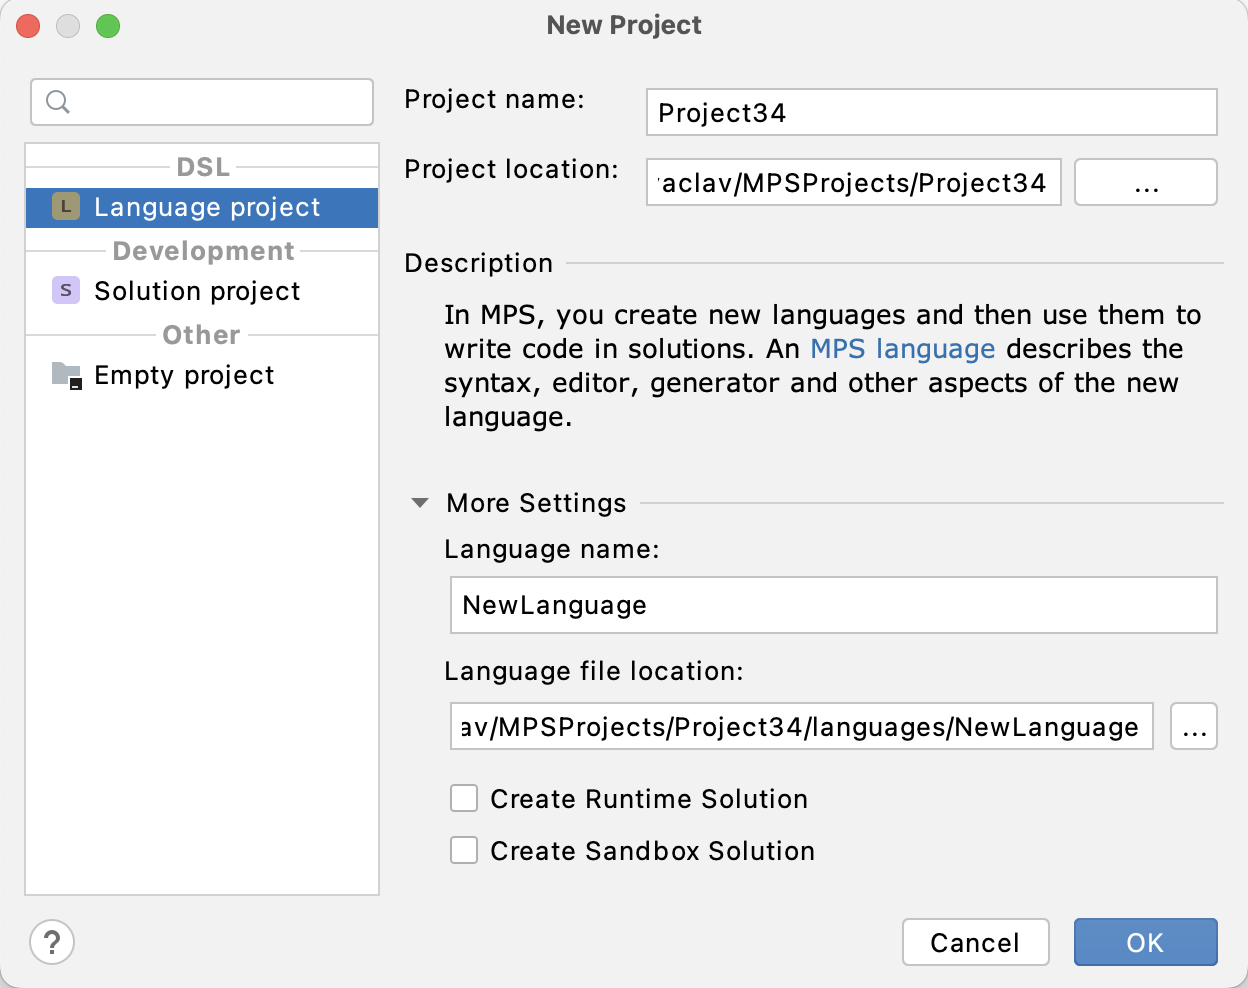Select Empty project under Other
The height and width of the screenshot is (988, 1248).
tap(183, 374)
